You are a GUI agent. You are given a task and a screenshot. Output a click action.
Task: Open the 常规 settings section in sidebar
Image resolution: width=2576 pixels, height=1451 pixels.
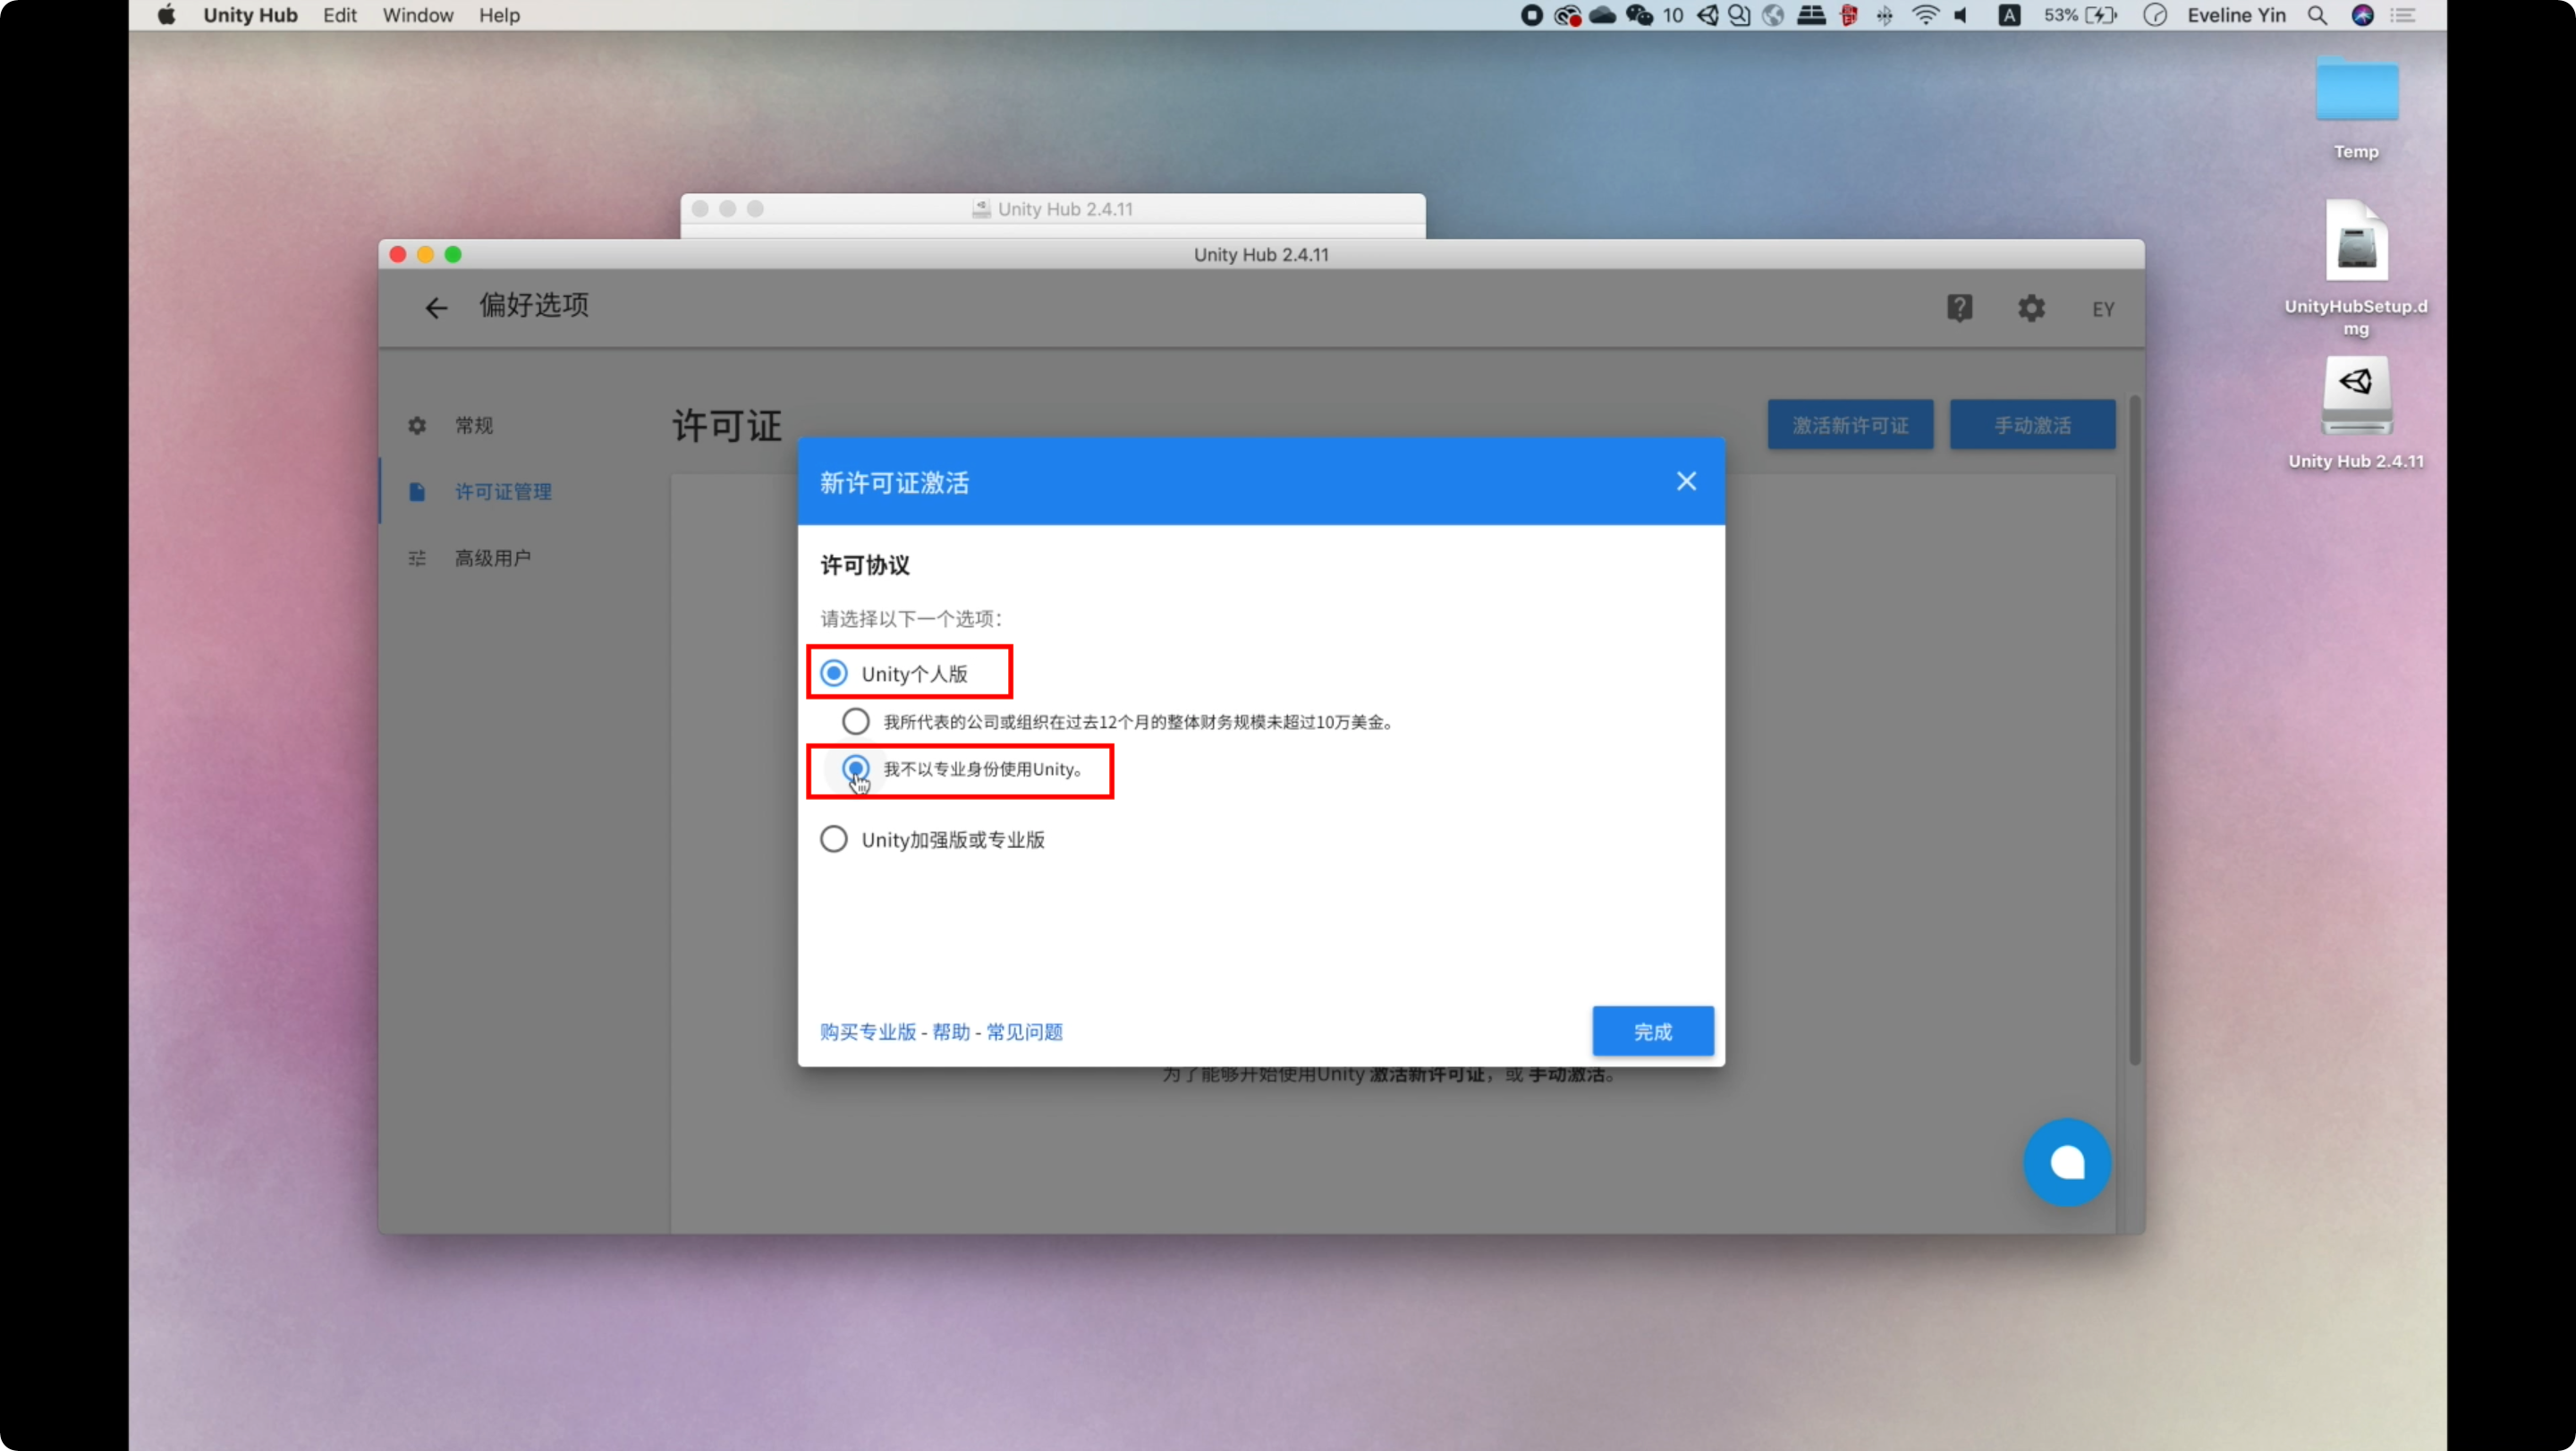(x=472, y=425)
